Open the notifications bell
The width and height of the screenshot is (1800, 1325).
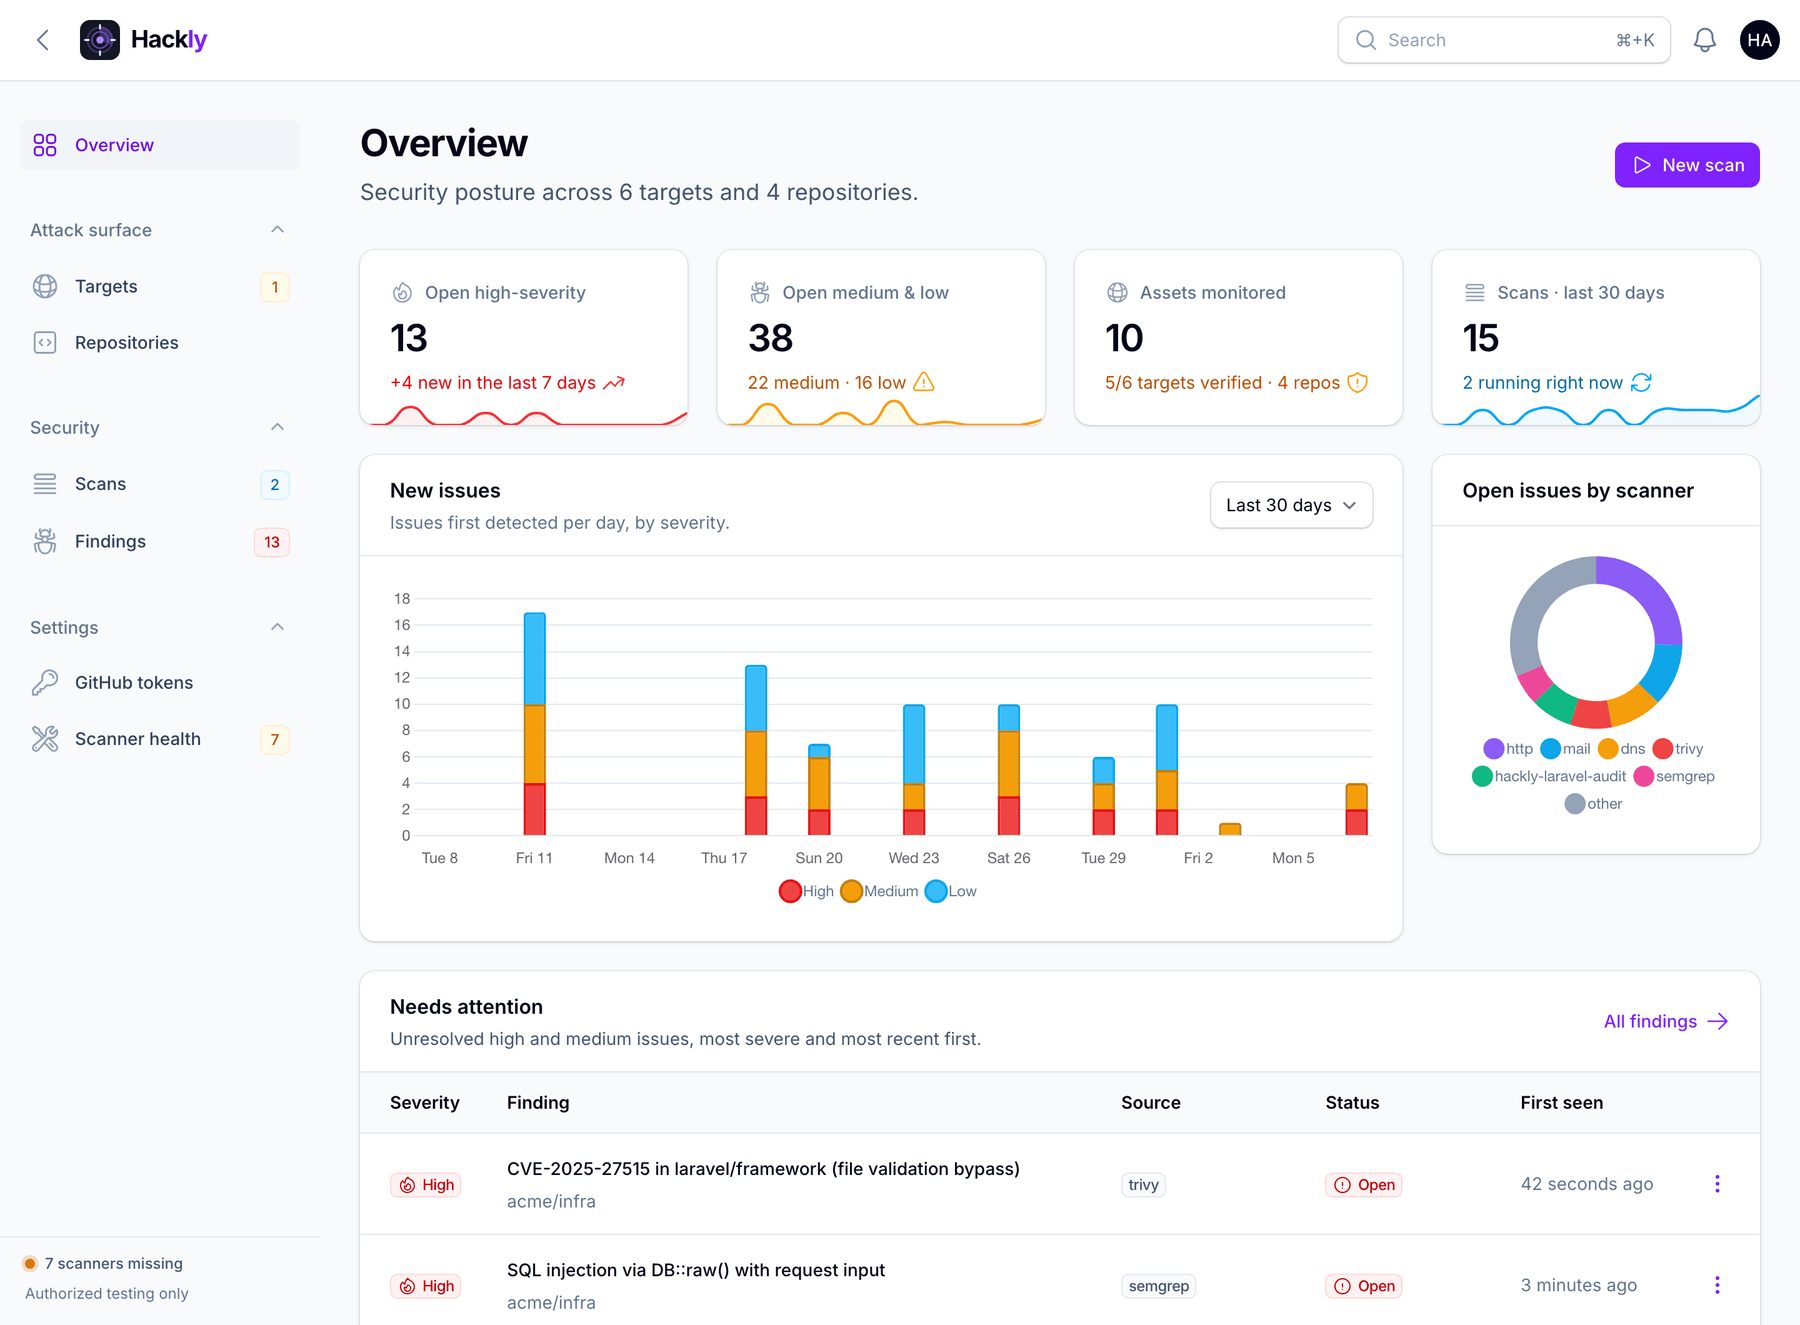(1705, 40)
